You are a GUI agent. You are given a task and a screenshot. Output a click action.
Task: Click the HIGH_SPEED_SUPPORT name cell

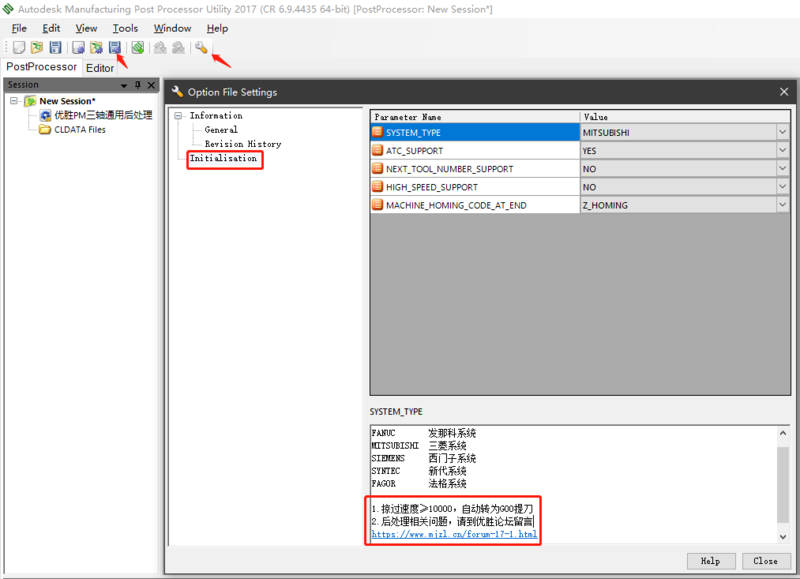coord(475,187)
